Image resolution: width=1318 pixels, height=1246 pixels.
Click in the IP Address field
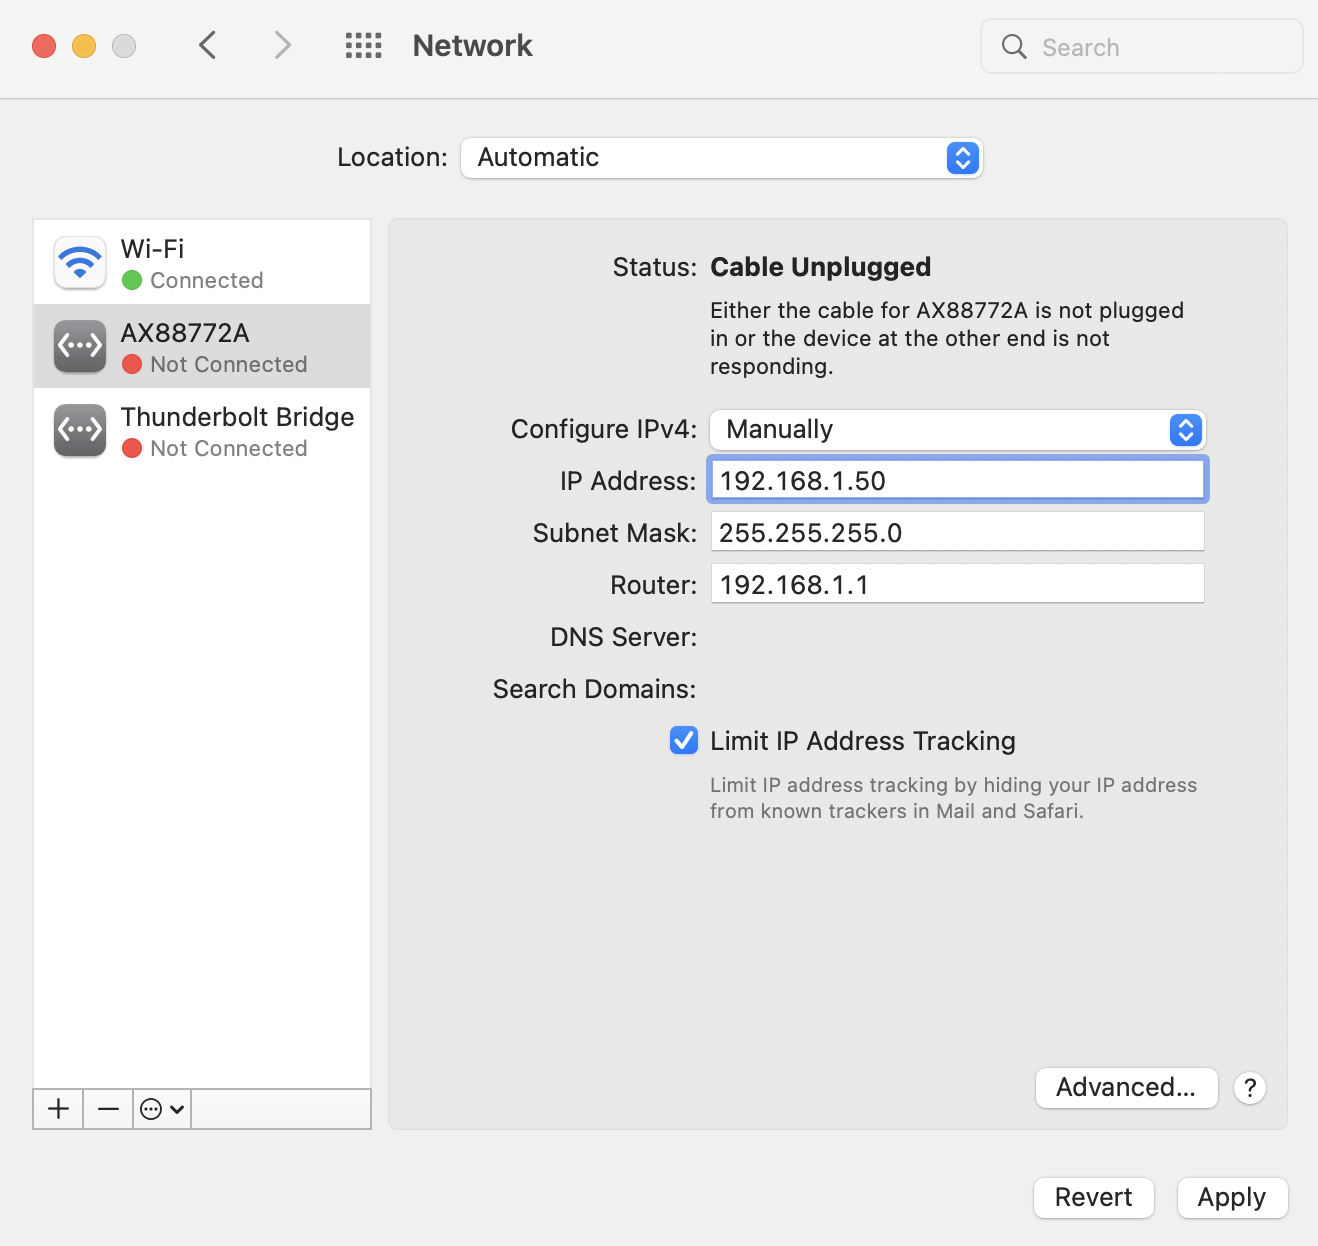(x=958, y=480)
